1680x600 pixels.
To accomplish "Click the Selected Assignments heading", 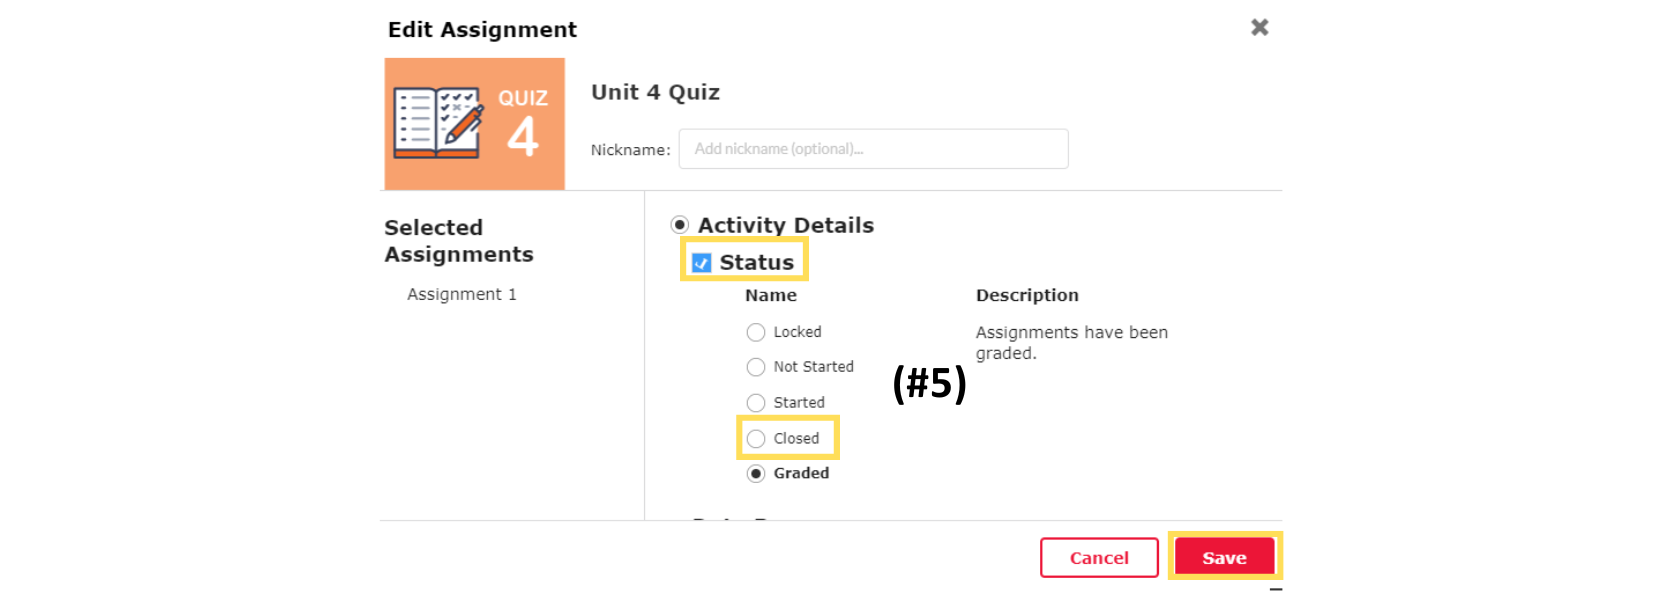I will click(459, 241).
